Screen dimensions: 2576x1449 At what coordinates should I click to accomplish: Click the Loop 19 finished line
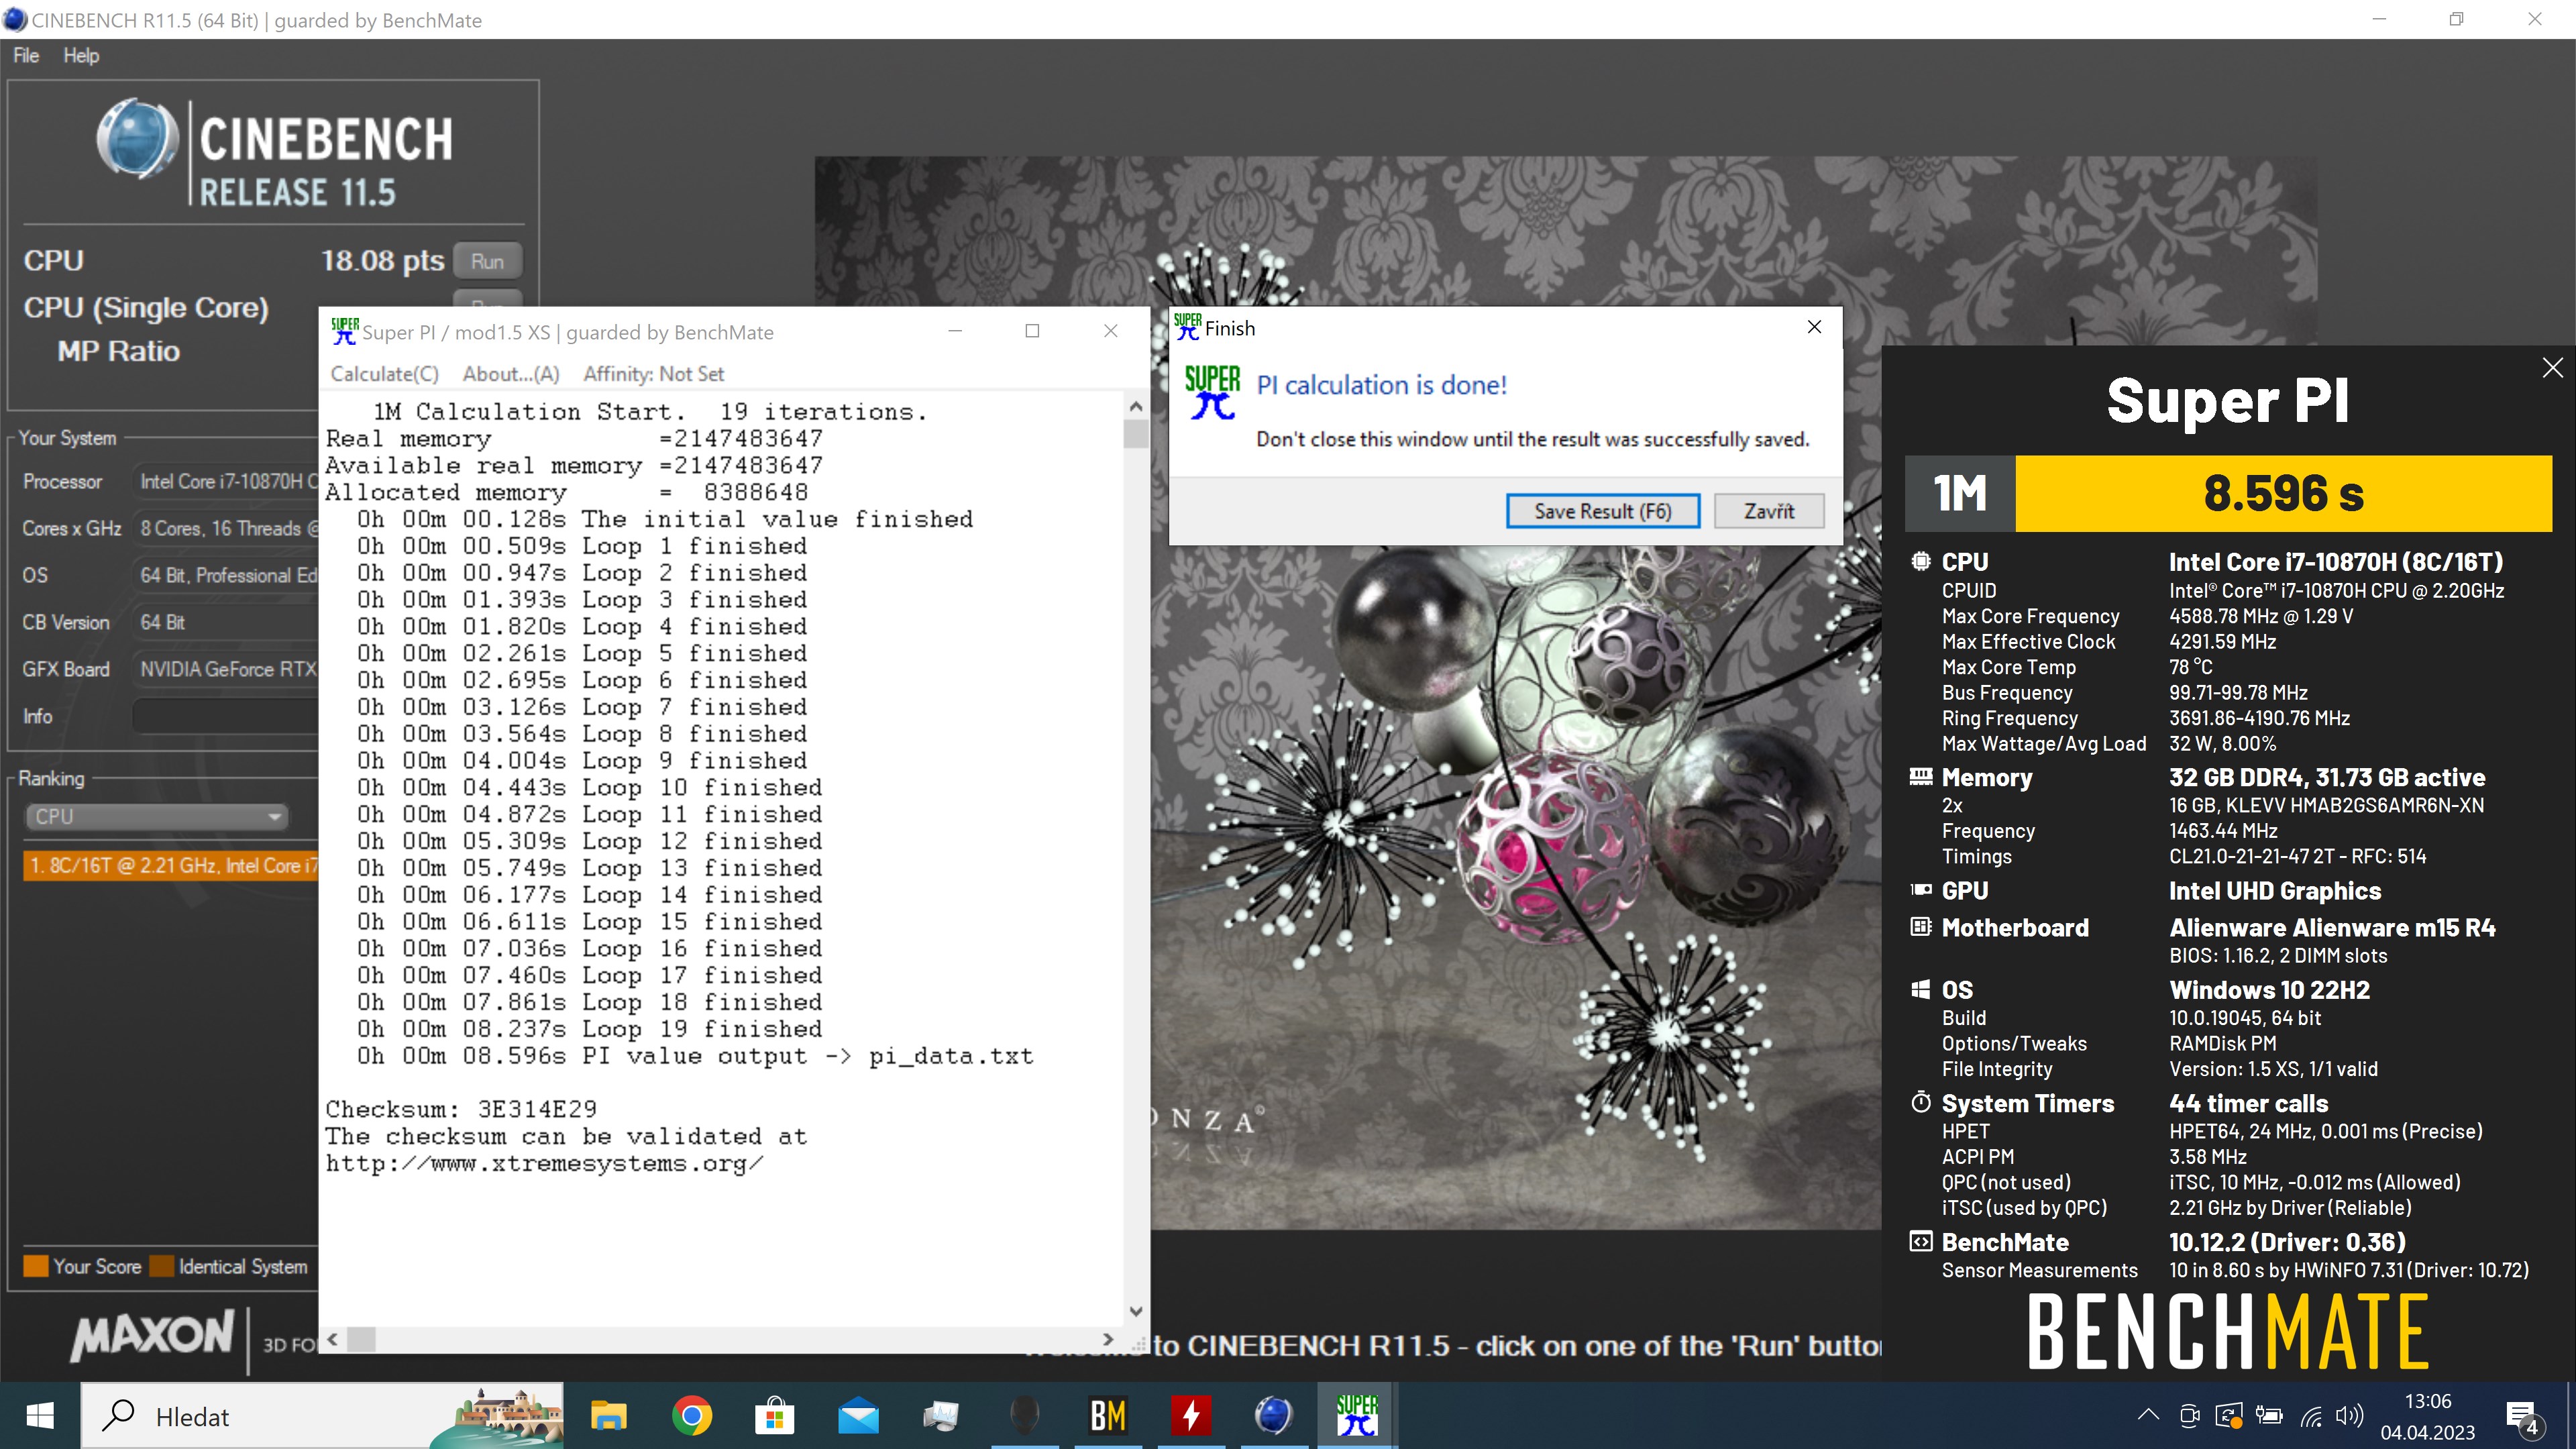pos(590,1028)
